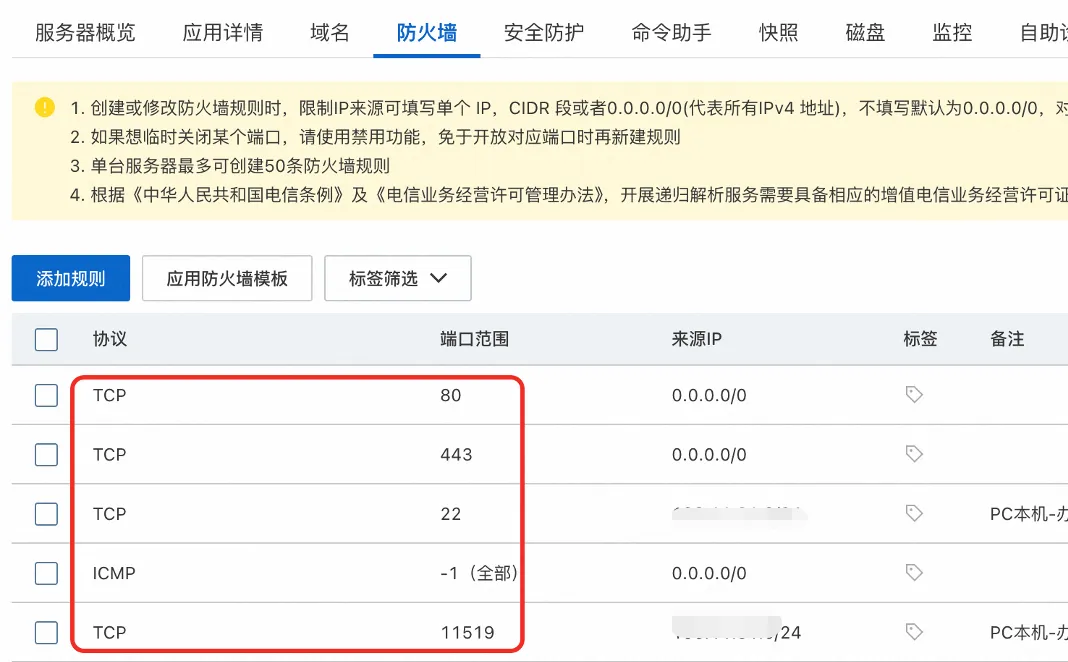Switch to the 服务器概览 tab
This screenshot has height=662, width=1068.
[x=85, y=32]
